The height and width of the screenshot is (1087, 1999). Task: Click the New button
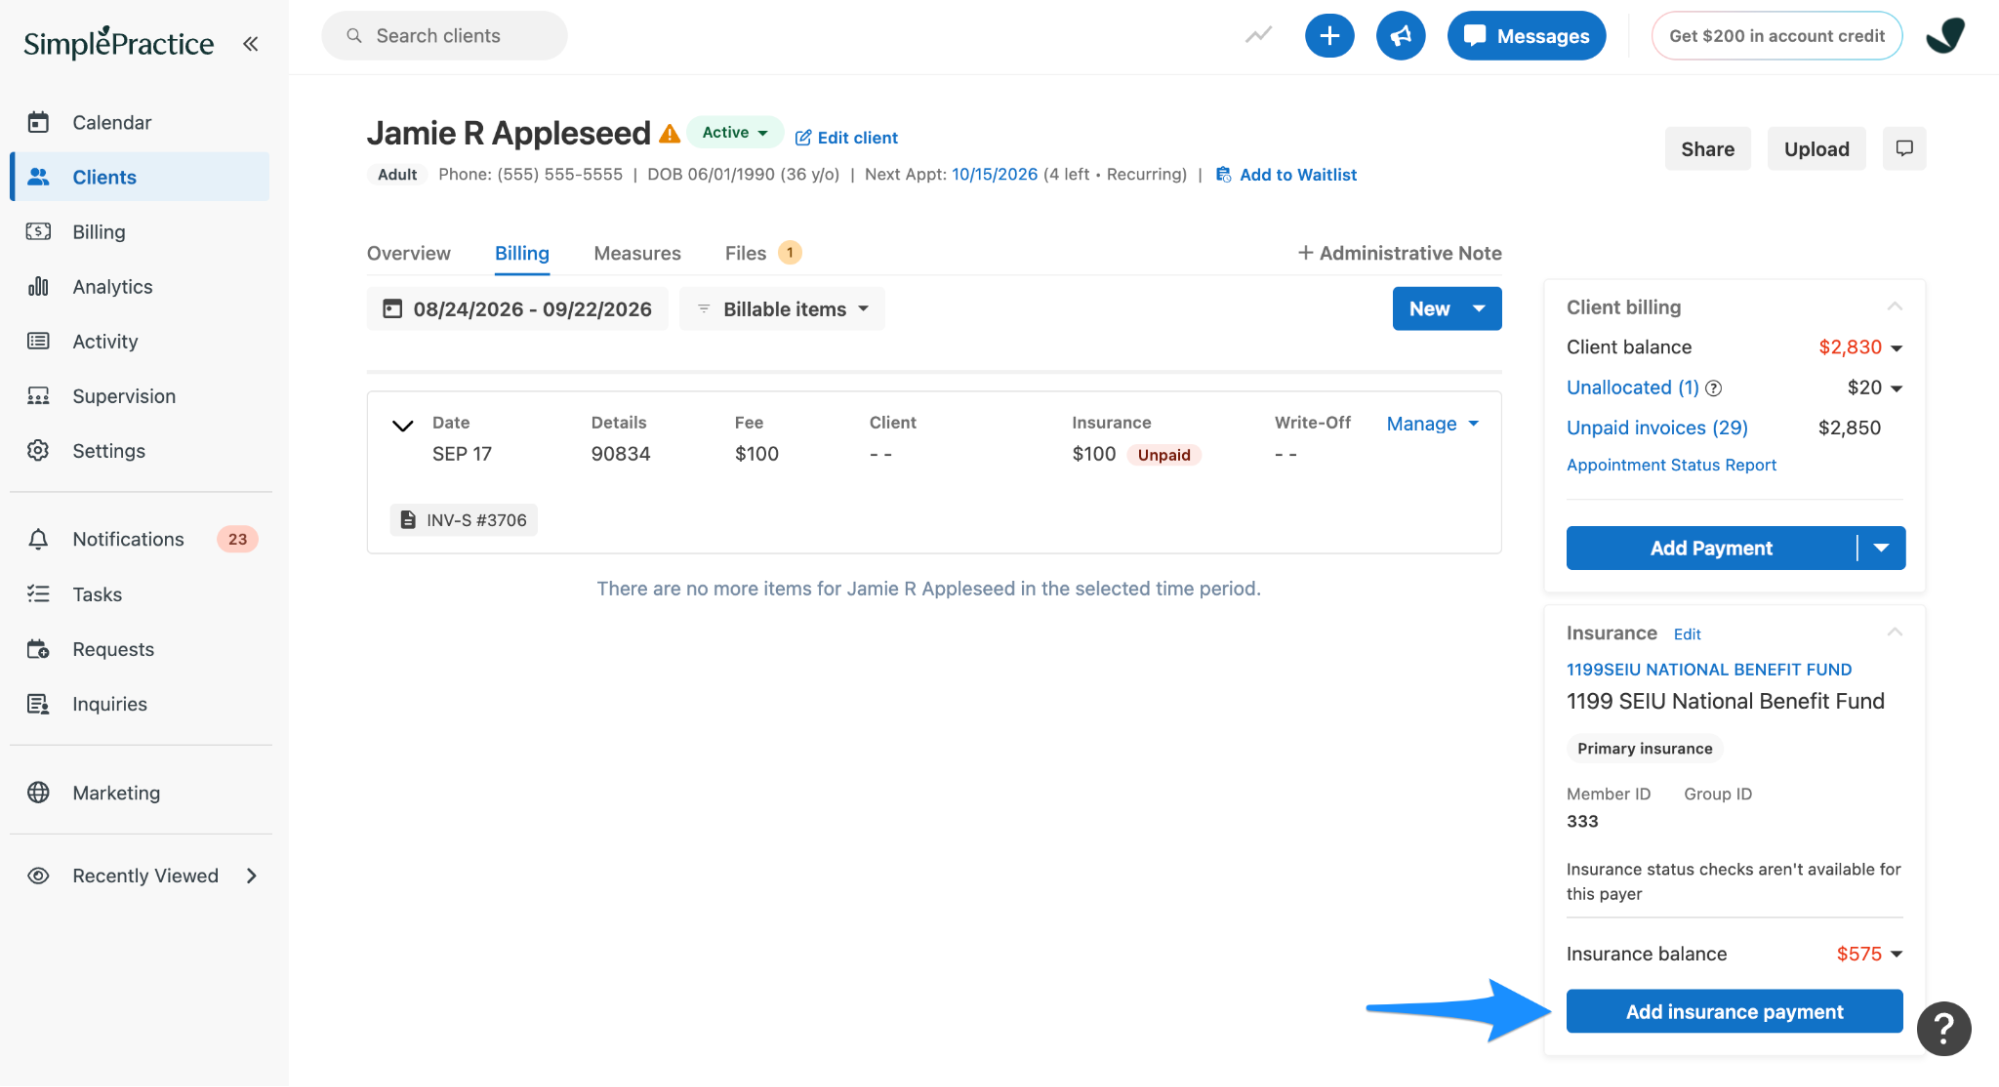(1428, 309)
